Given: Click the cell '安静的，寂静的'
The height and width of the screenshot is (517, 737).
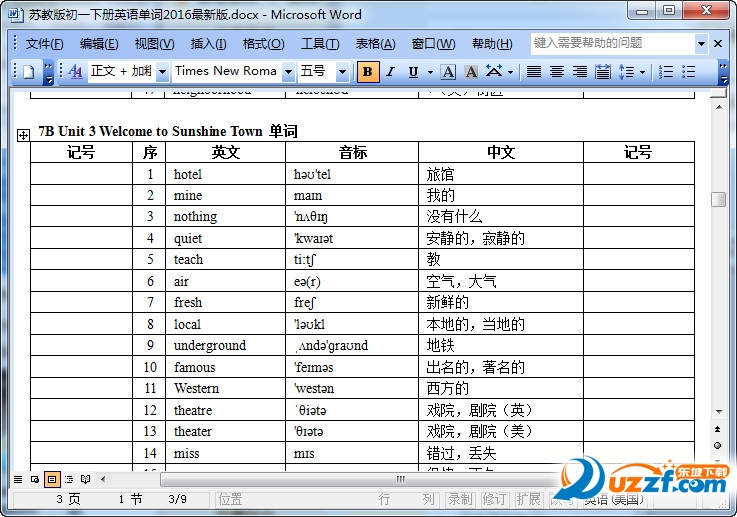Looking at the screenshot, I should [x=501, y=238].
